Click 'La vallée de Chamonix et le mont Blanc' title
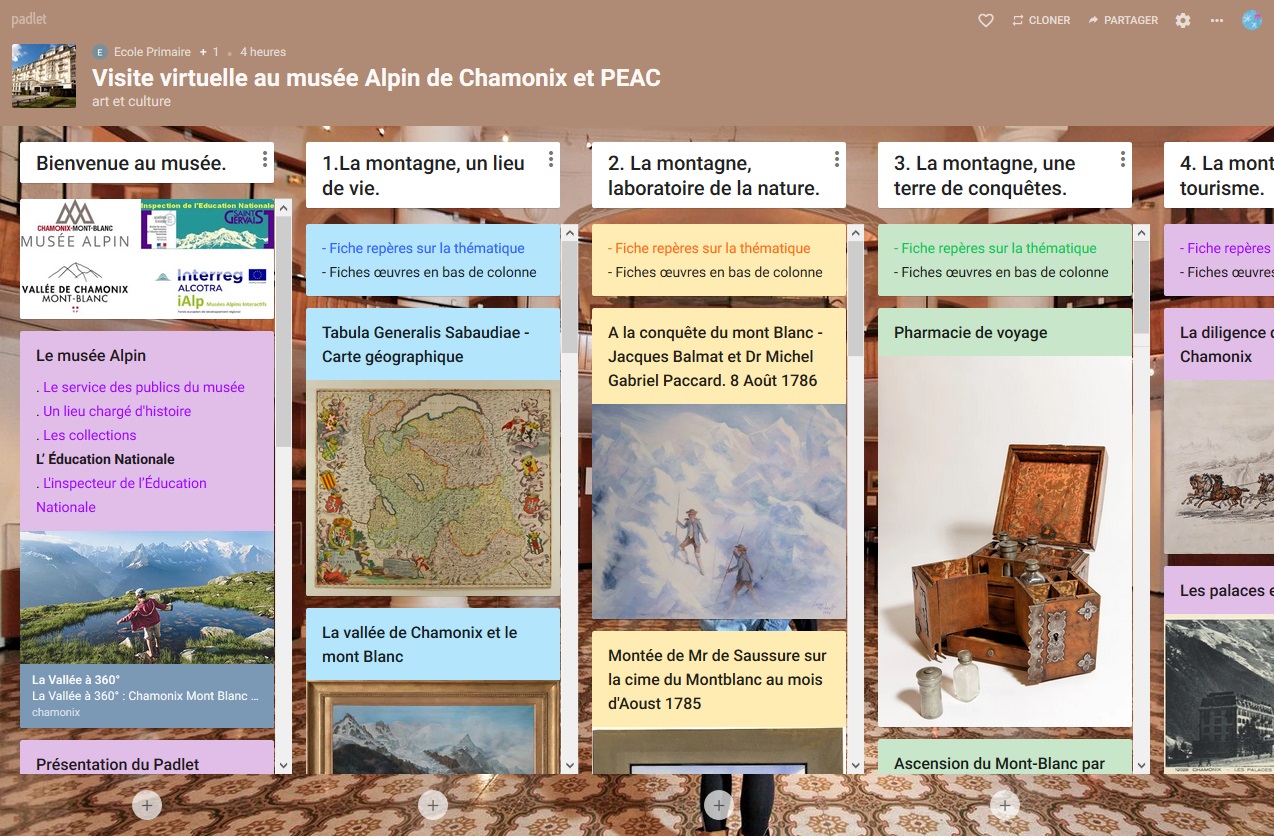This screenshot has width=1274, height=836. click(420, 644)
